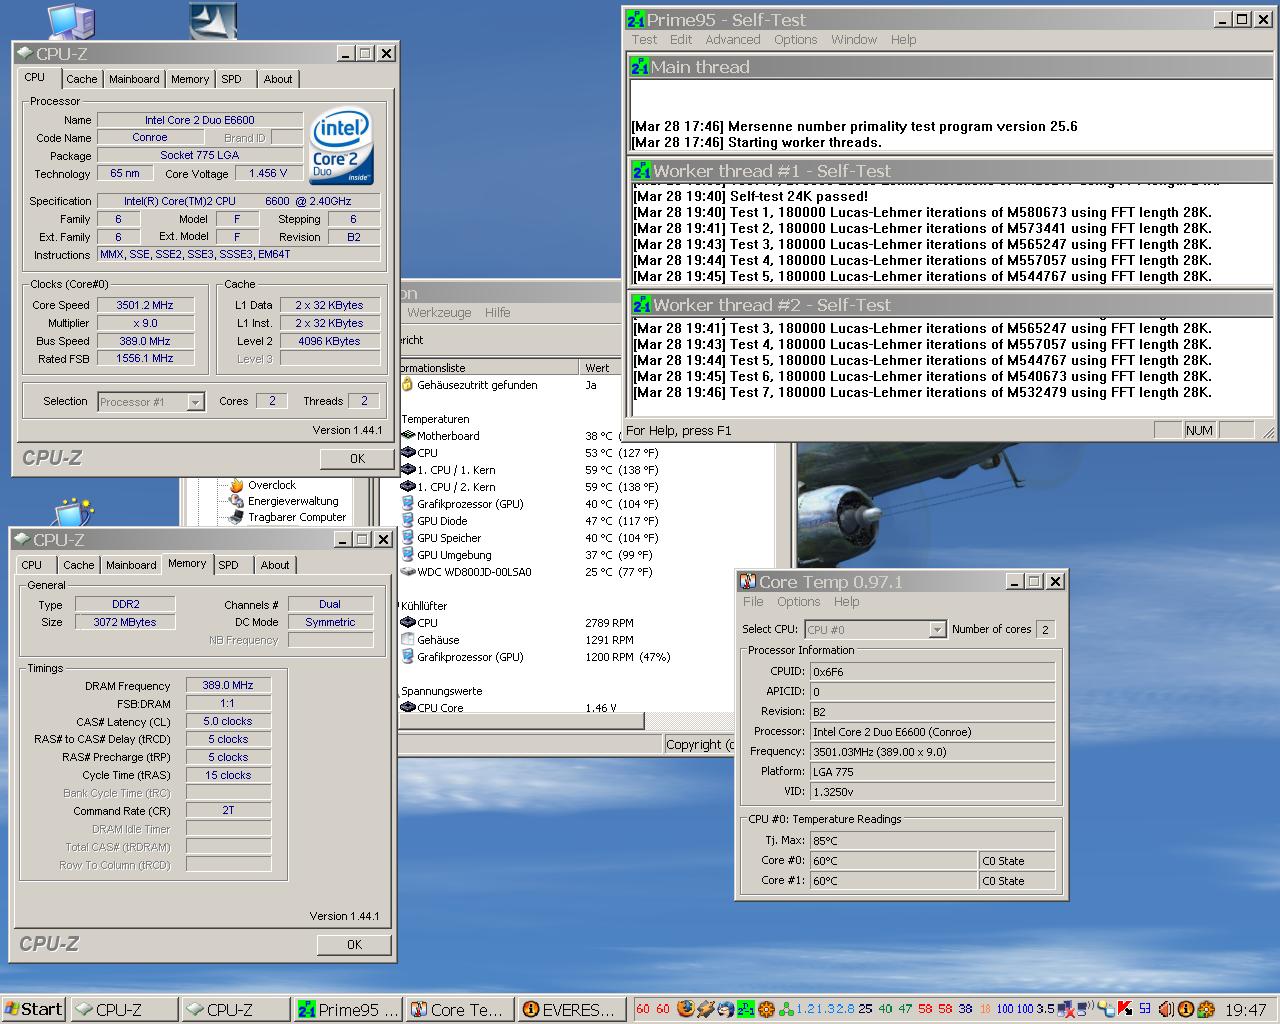Open the Options menu in Core Temp

click(798, 602)
